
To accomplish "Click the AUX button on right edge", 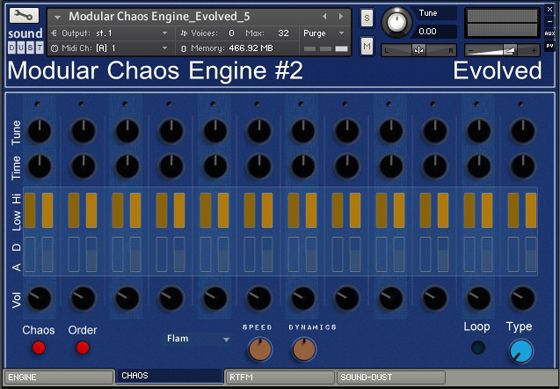I will [x=550, y=34].
